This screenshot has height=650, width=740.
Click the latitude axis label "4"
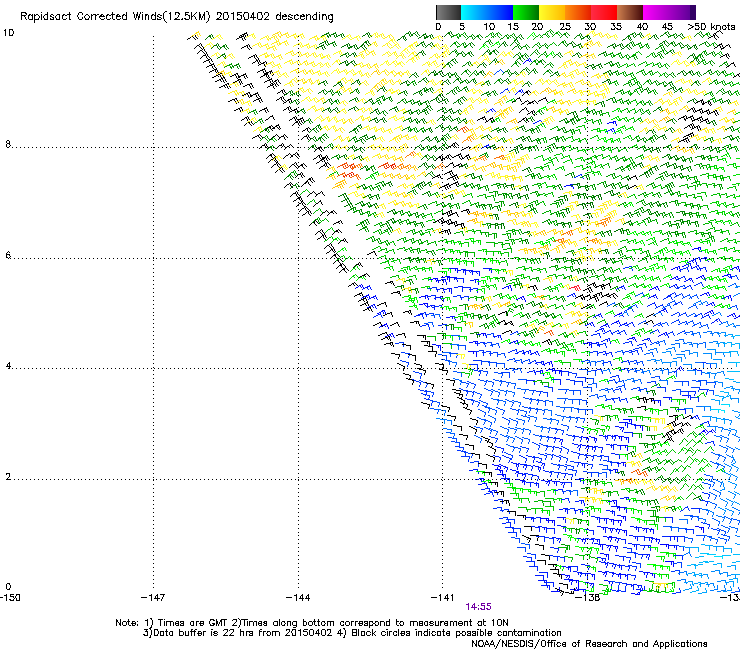[x=8, y=366]
